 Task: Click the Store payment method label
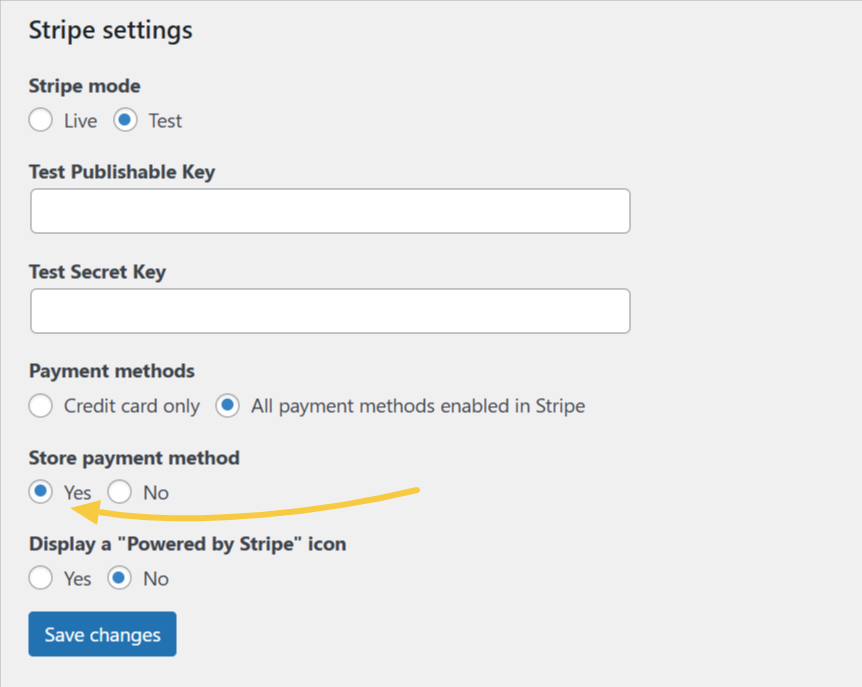tap(134, 458)
